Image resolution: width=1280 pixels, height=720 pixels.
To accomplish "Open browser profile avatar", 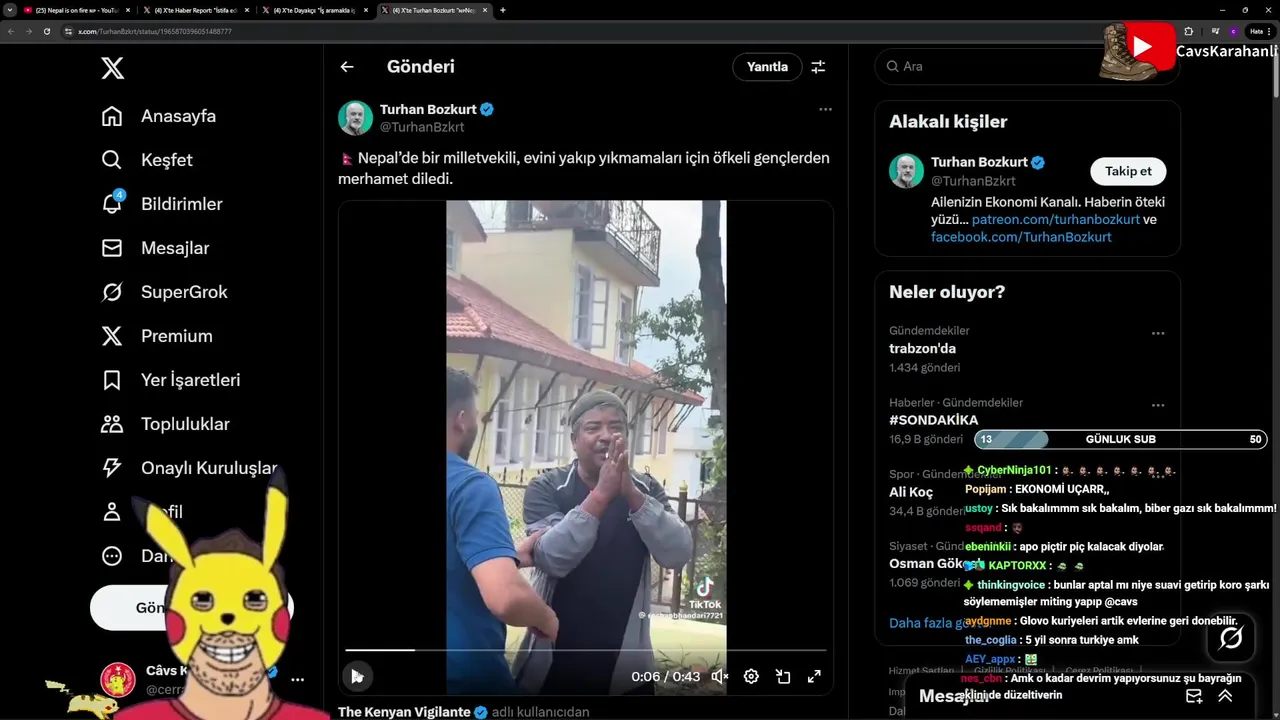I will (1233, 31).
